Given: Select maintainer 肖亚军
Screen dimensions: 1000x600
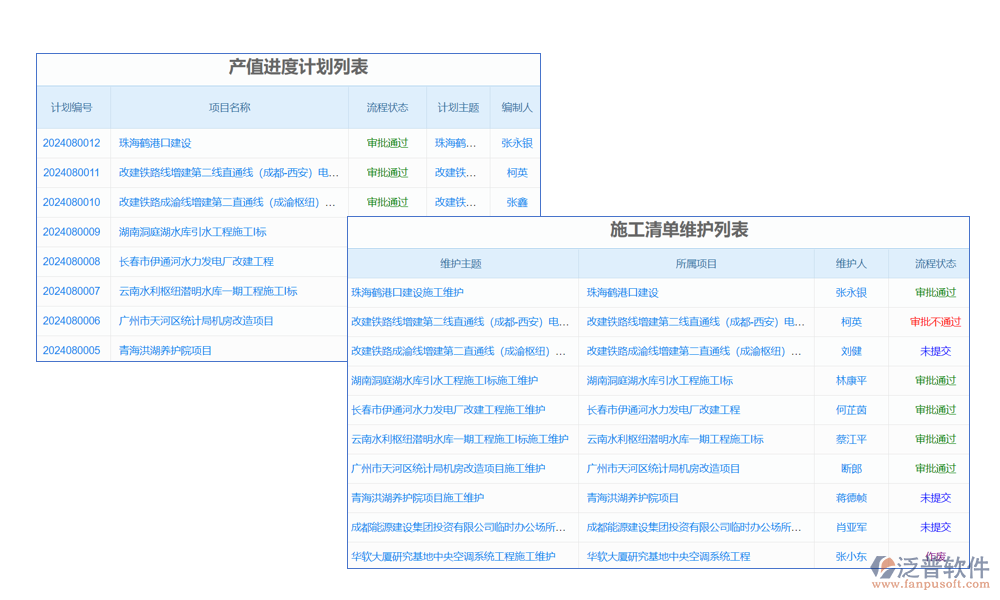Looking at the screenshot, I should [851, 527].
